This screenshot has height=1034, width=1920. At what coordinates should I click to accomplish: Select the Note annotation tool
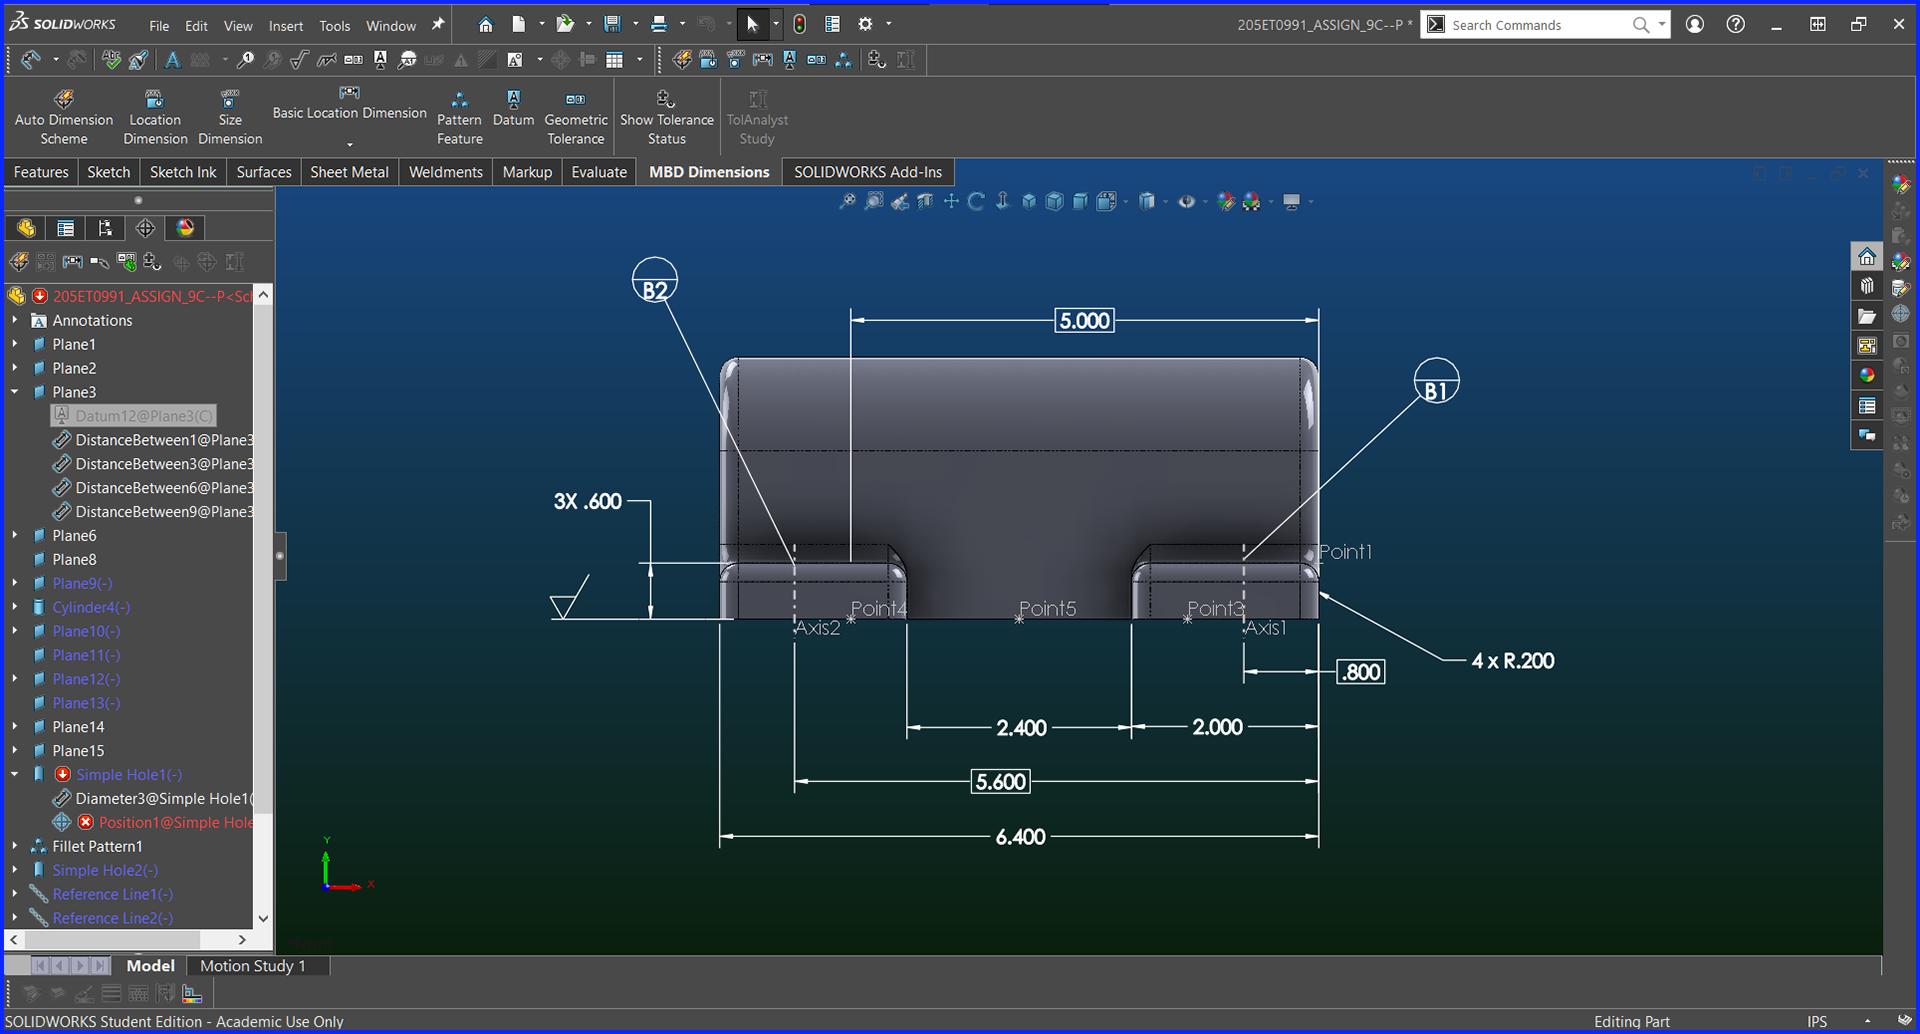coord(173,60)
